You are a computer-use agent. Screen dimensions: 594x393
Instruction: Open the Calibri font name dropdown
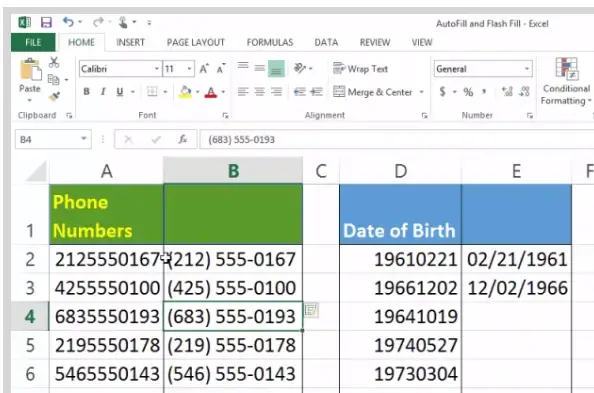pos(157,69)
